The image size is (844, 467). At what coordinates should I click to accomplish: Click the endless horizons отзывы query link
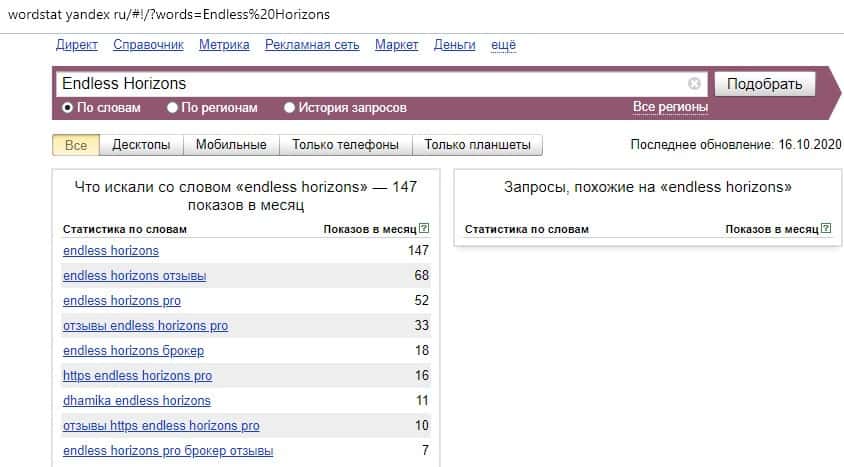coord(134,275)
